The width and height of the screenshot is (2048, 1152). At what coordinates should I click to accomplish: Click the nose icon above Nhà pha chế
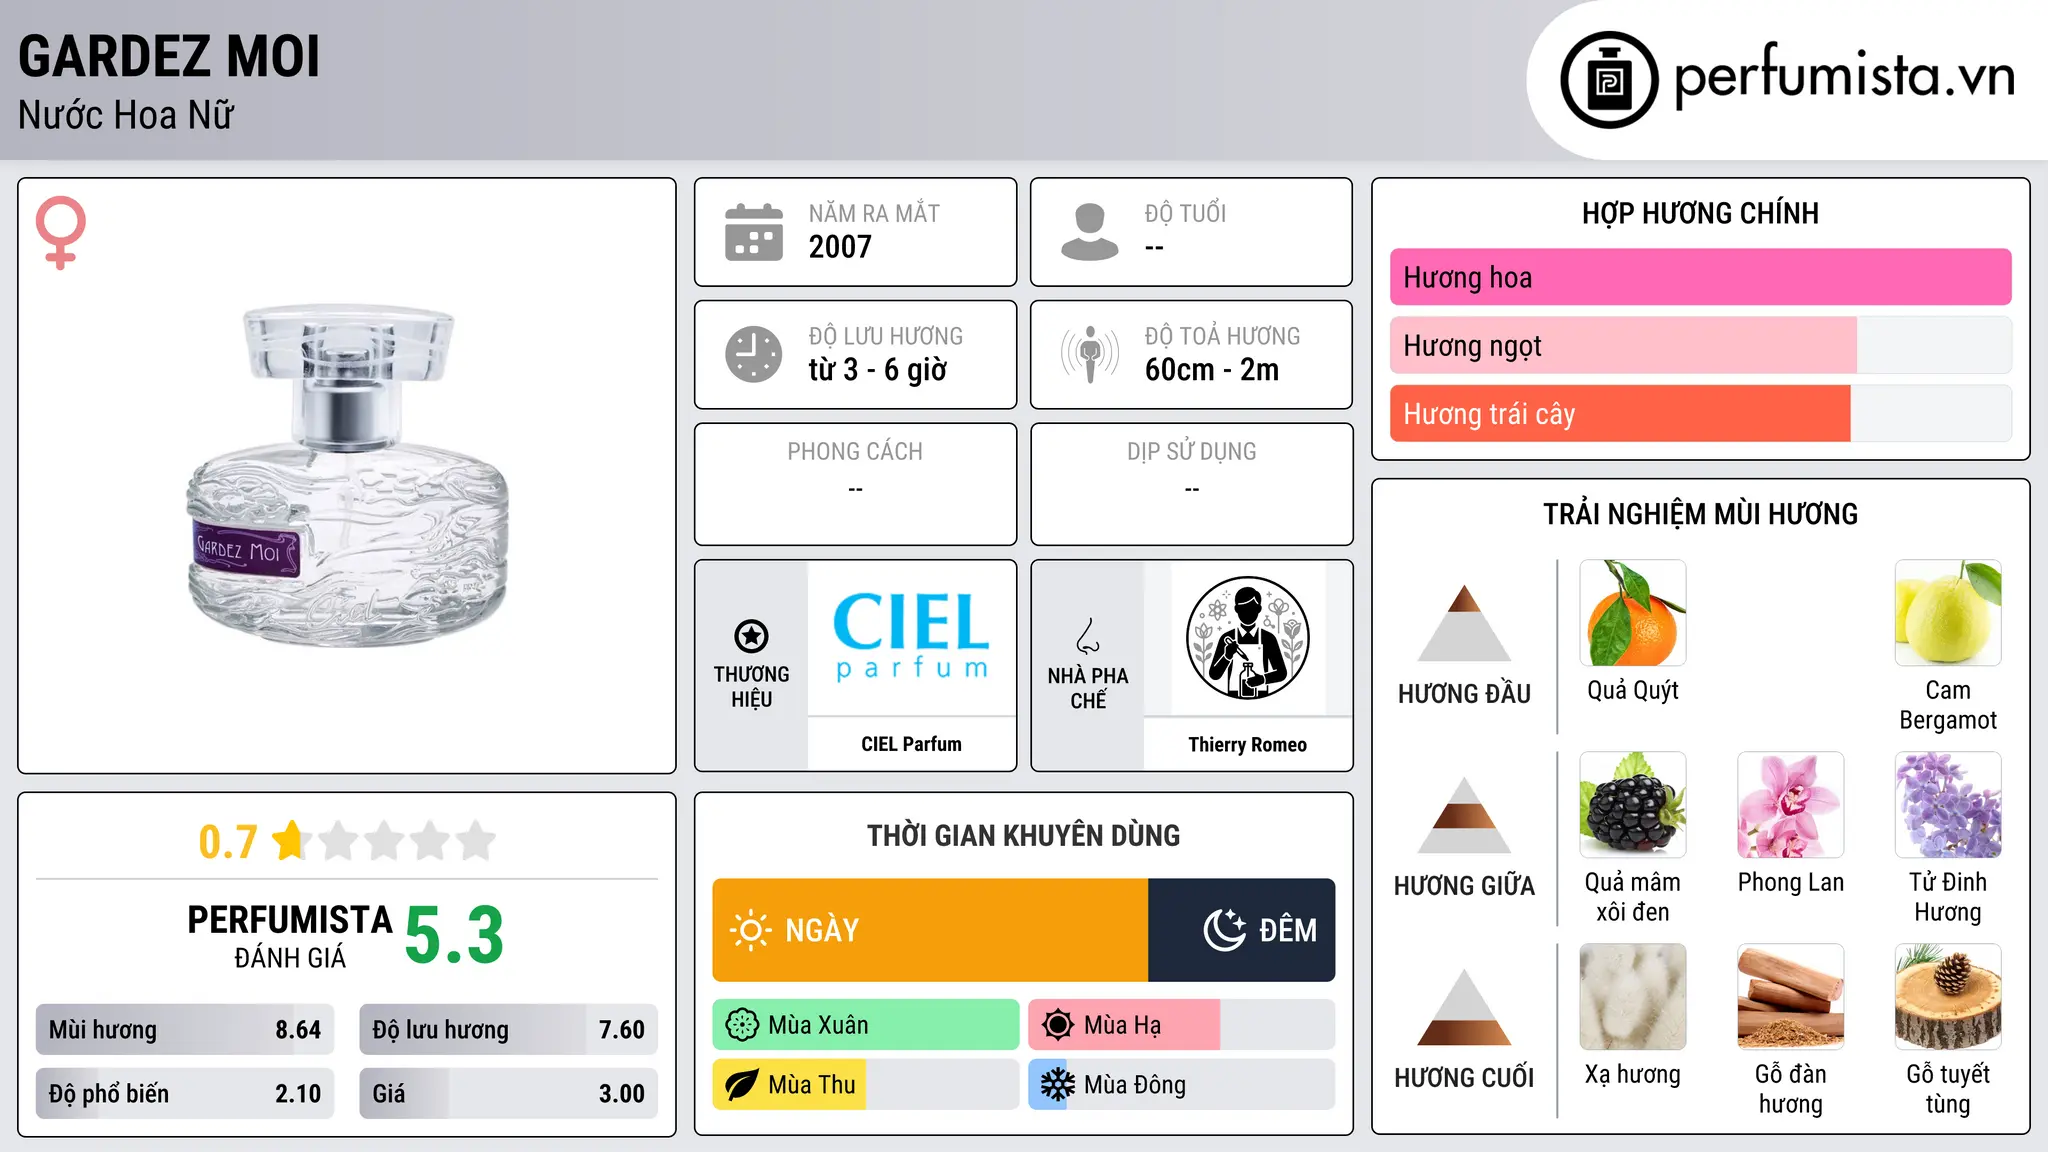coord(1088,636)
